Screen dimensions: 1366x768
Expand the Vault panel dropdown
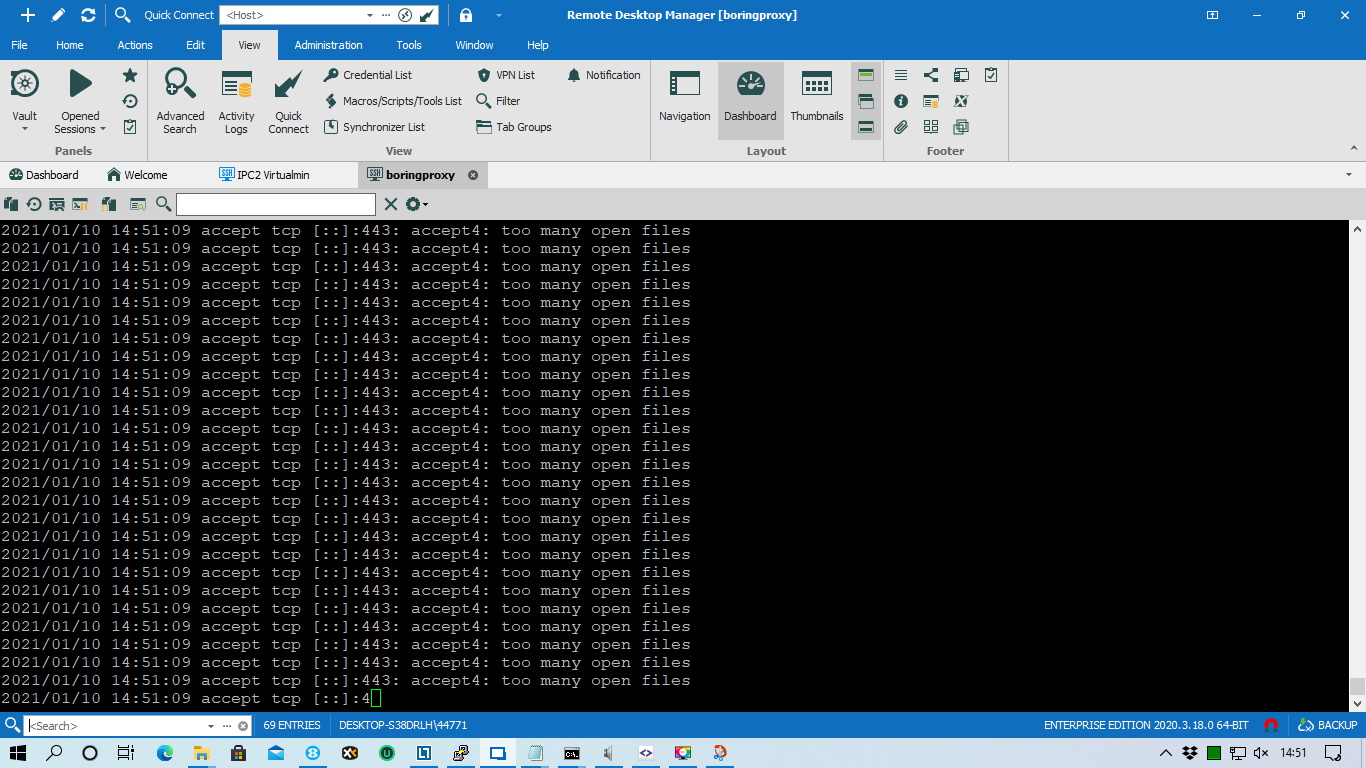coord(24,130)
